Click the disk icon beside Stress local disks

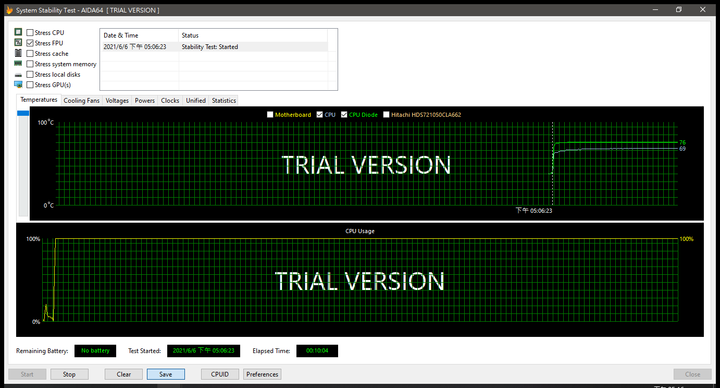[18, 74]
